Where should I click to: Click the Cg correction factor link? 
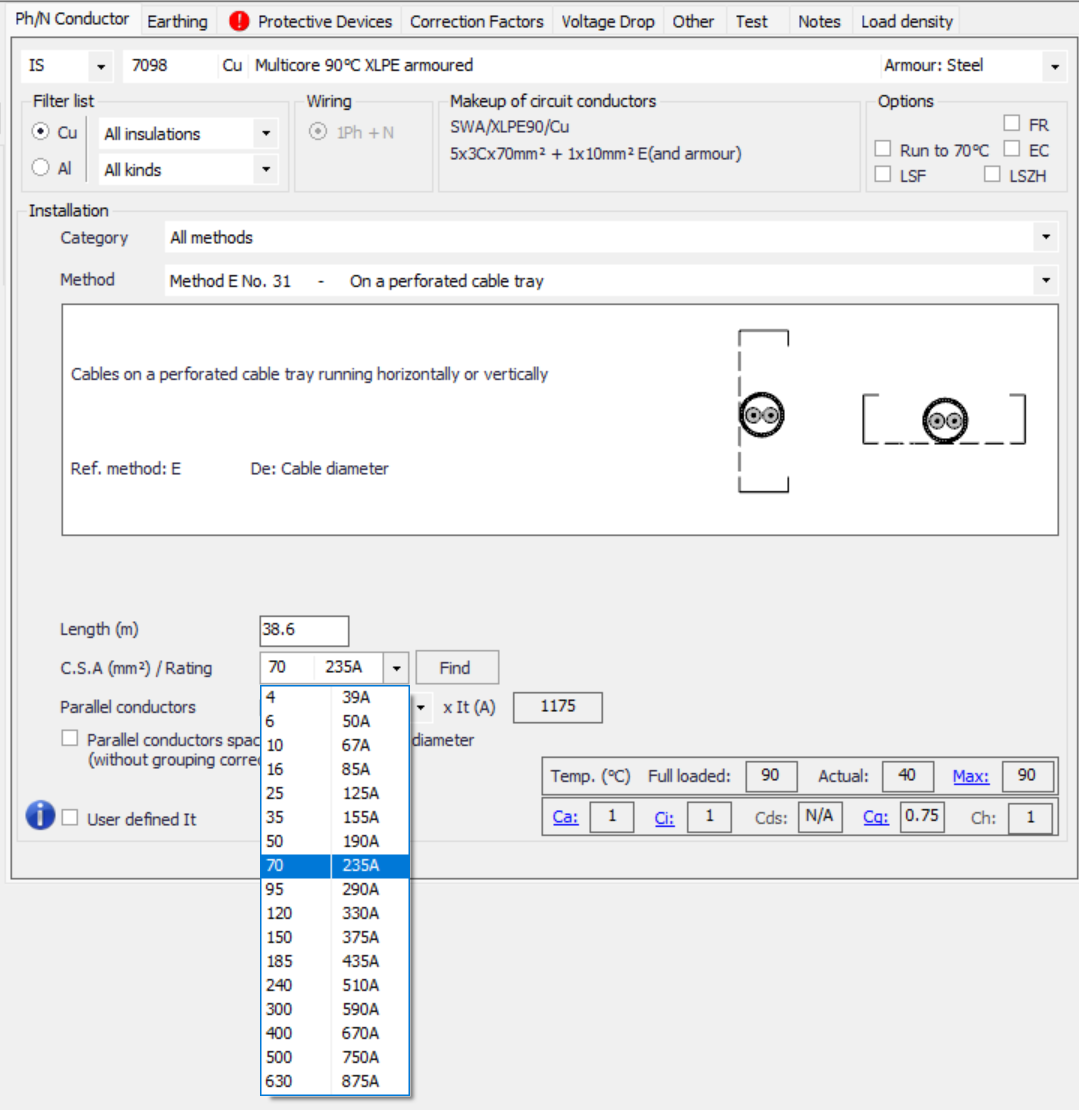point(876,817)
